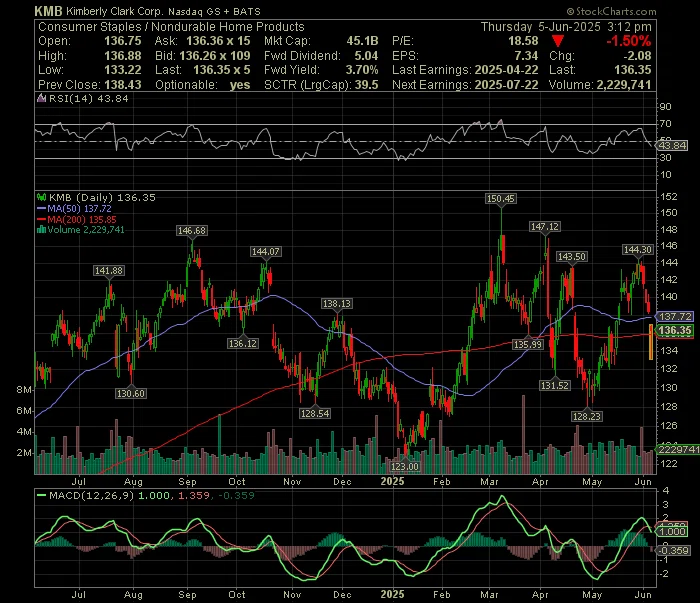Click the Bid 136.26 x 109 value

(215, 56)
